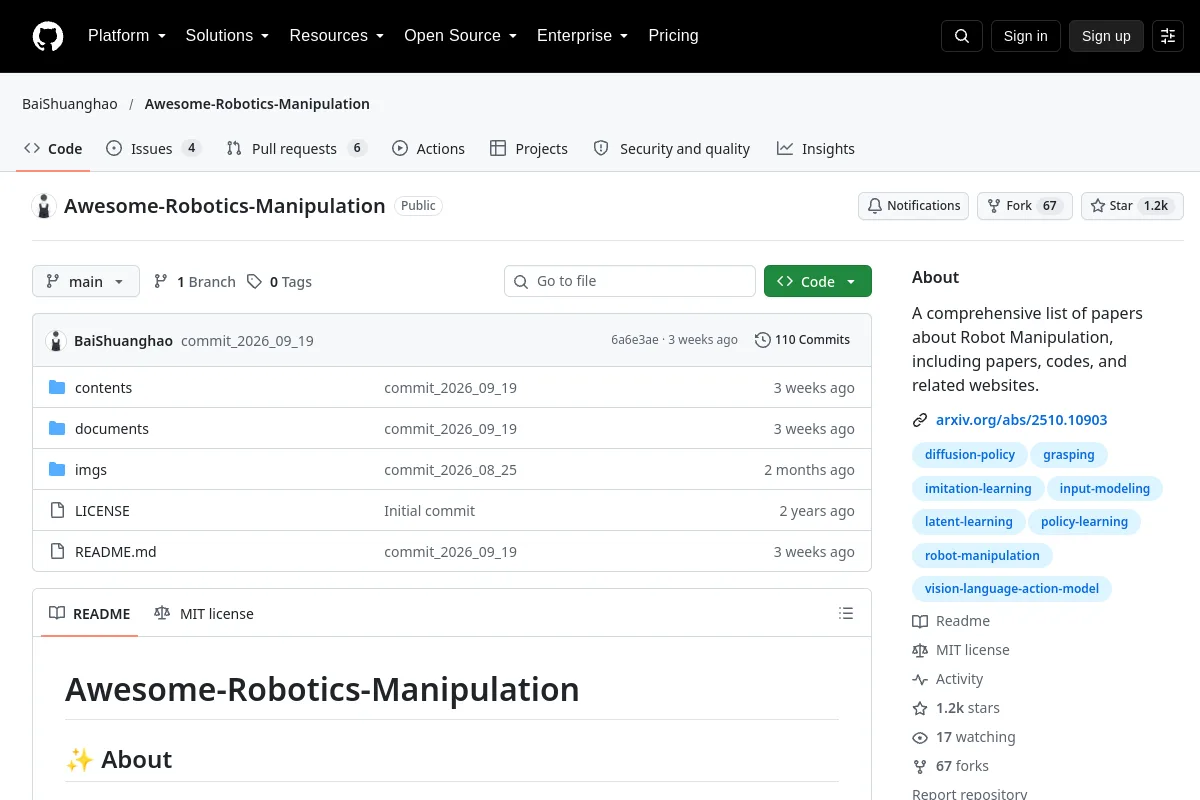
Task: View 1.2k stars in sidebar
Action: (956, 708)
